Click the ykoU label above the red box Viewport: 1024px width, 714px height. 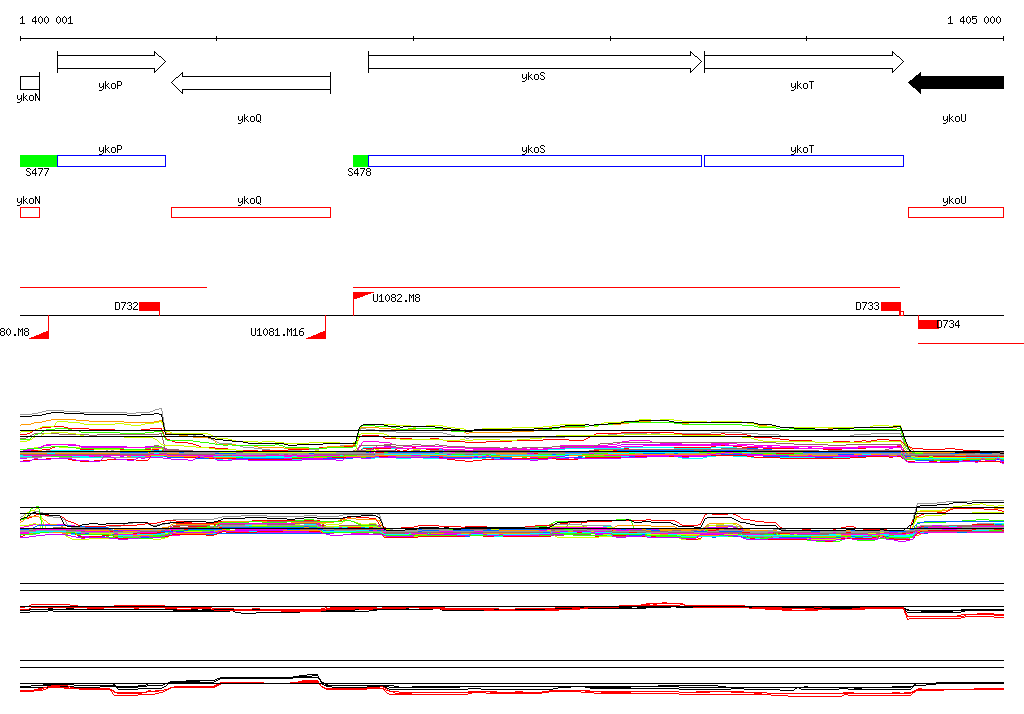pos(954,201)
